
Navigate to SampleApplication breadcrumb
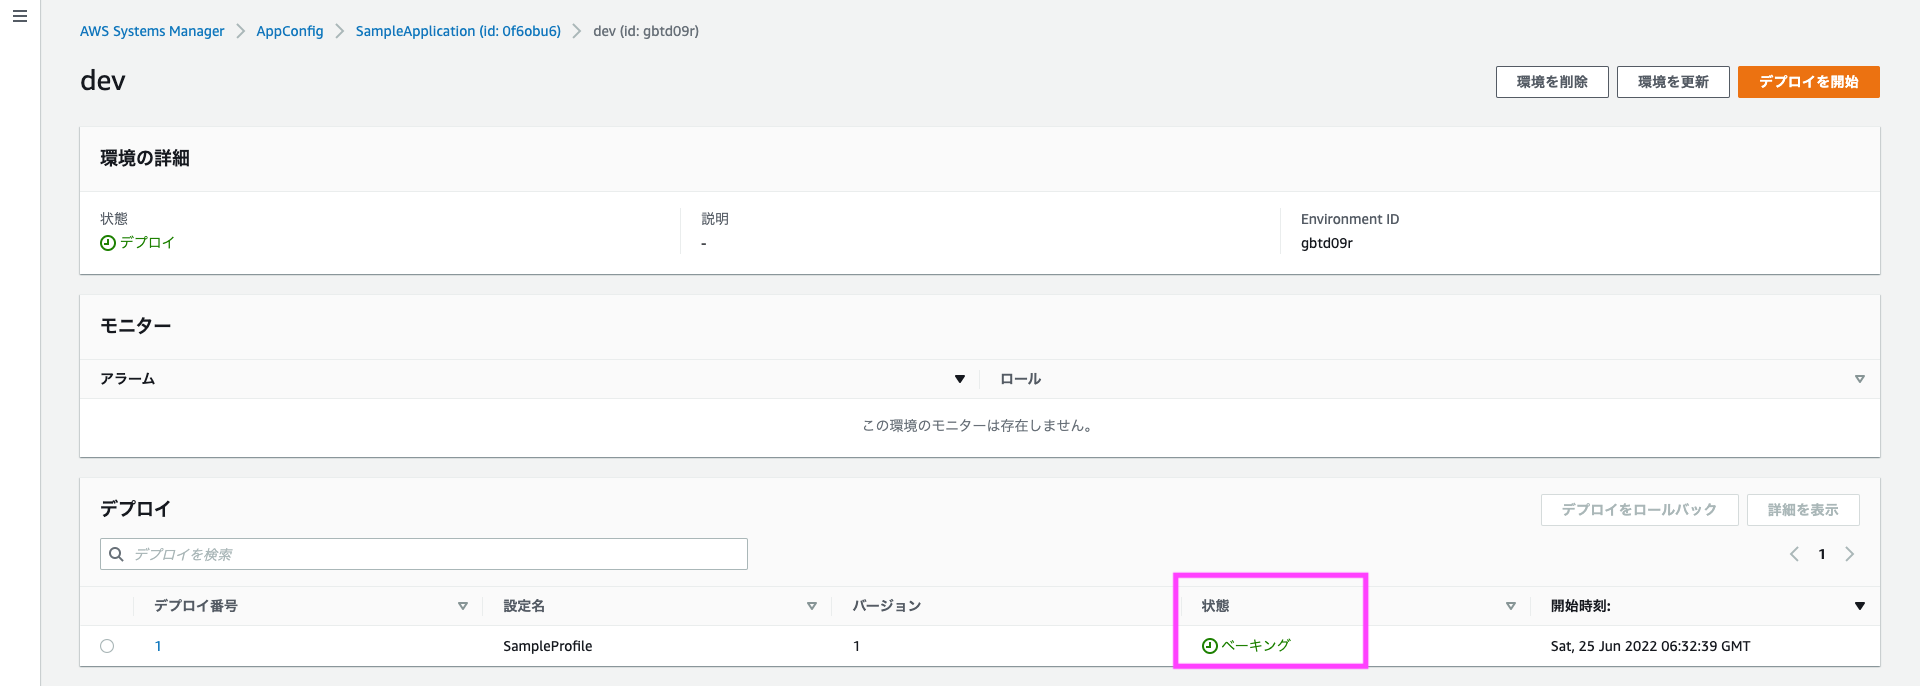(458, 31)
